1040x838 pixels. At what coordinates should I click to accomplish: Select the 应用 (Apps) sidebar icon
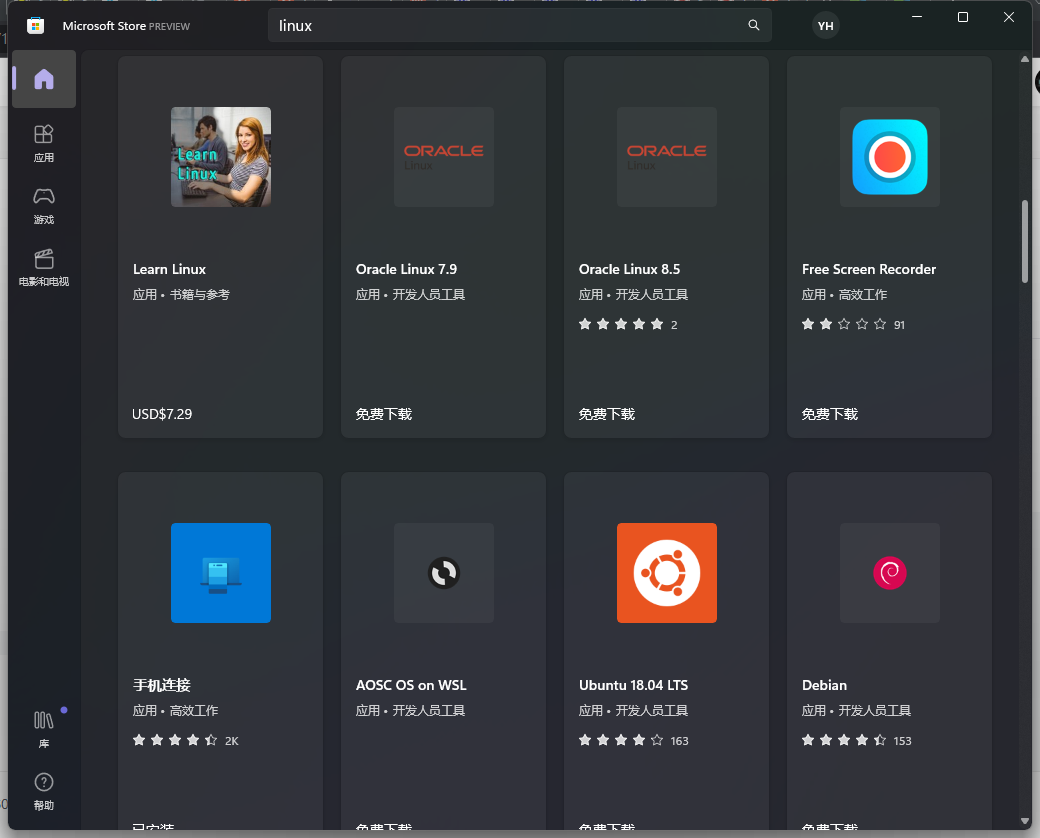click(x=43, y=142)
